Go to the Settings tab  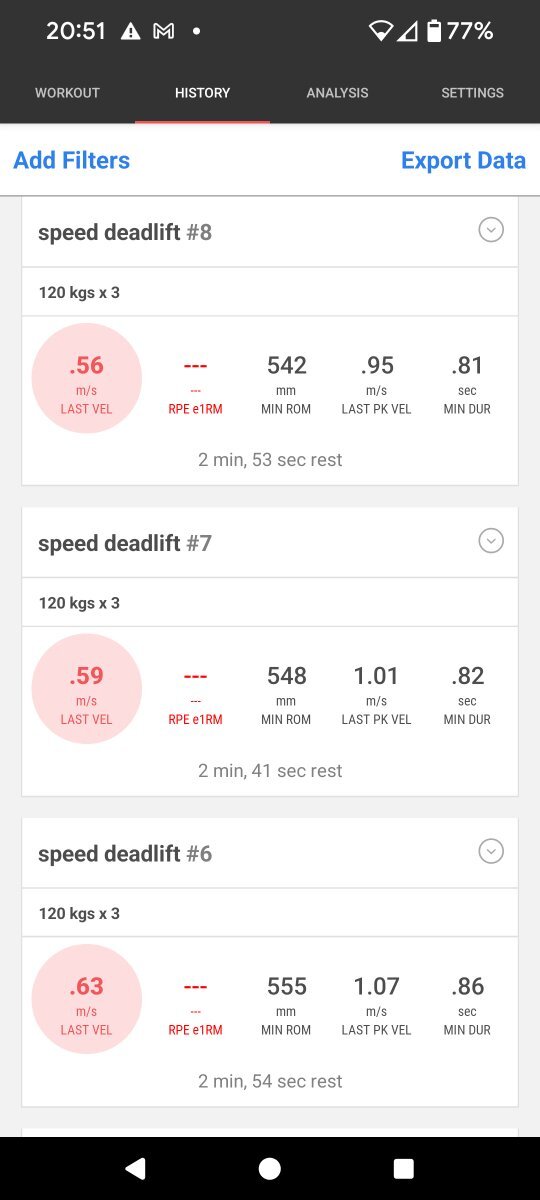tap(472, 93)
